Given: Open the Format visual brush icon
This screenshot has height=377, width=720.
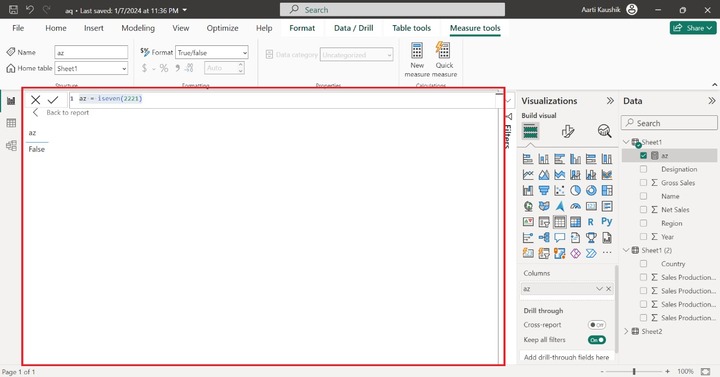Looking at the screenshot, I should pos(568,132).
